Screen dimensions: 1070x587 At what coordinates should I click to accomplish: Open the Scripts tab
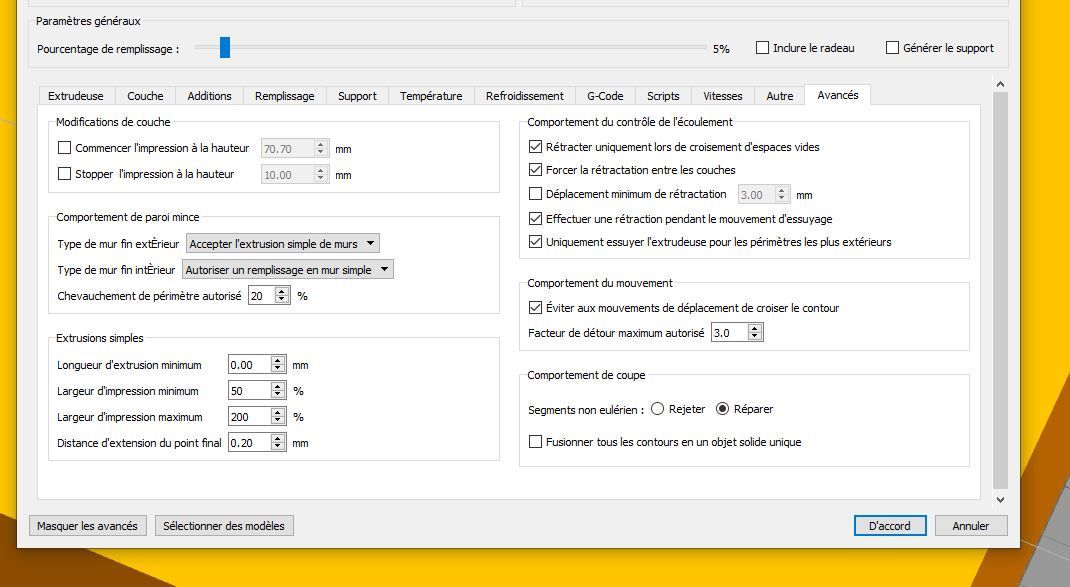(x=663, y=96)
